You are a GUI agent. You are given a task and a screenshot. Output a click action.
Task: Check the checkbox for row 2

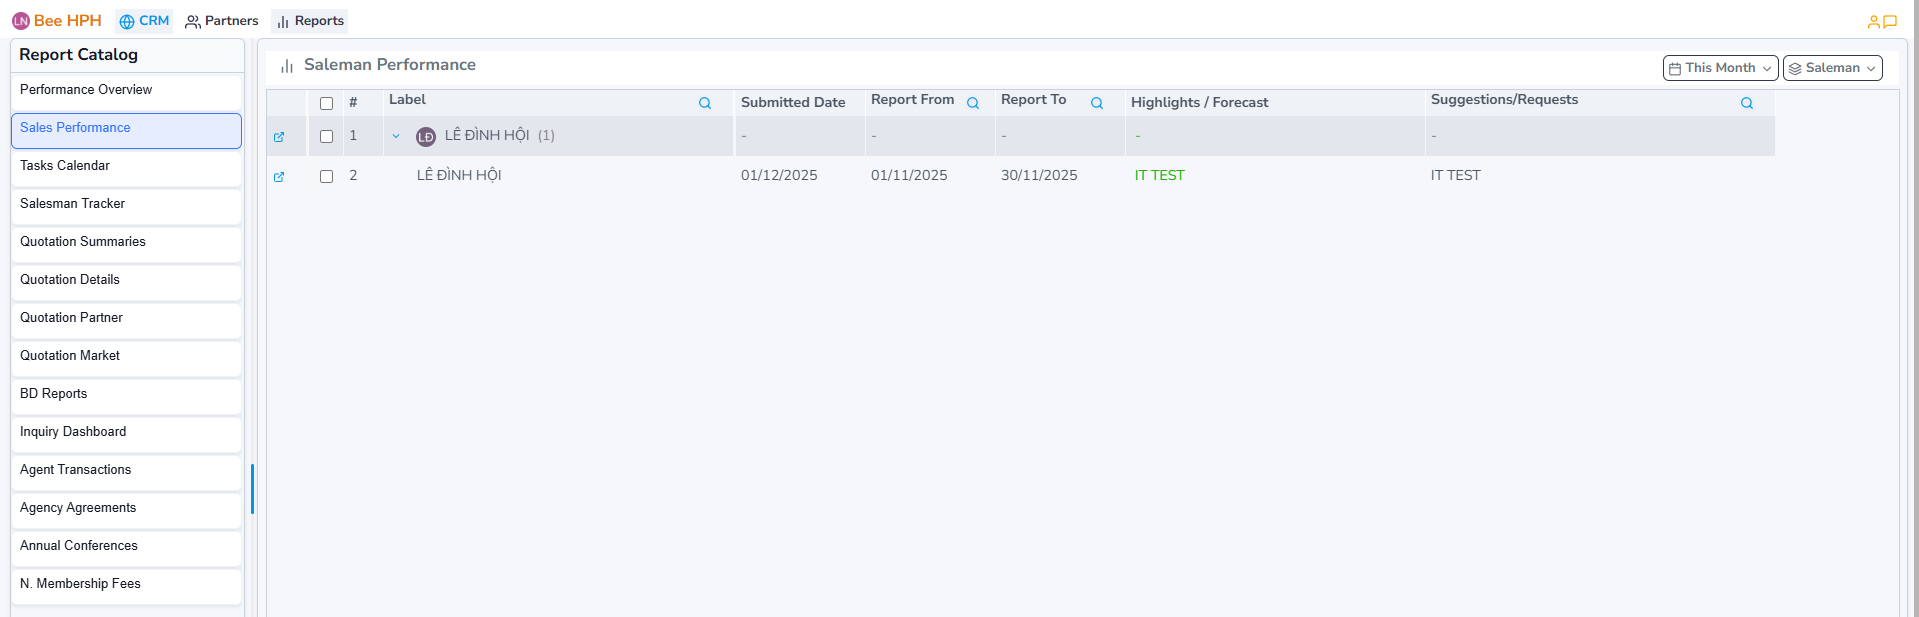(x=326, y=177)
